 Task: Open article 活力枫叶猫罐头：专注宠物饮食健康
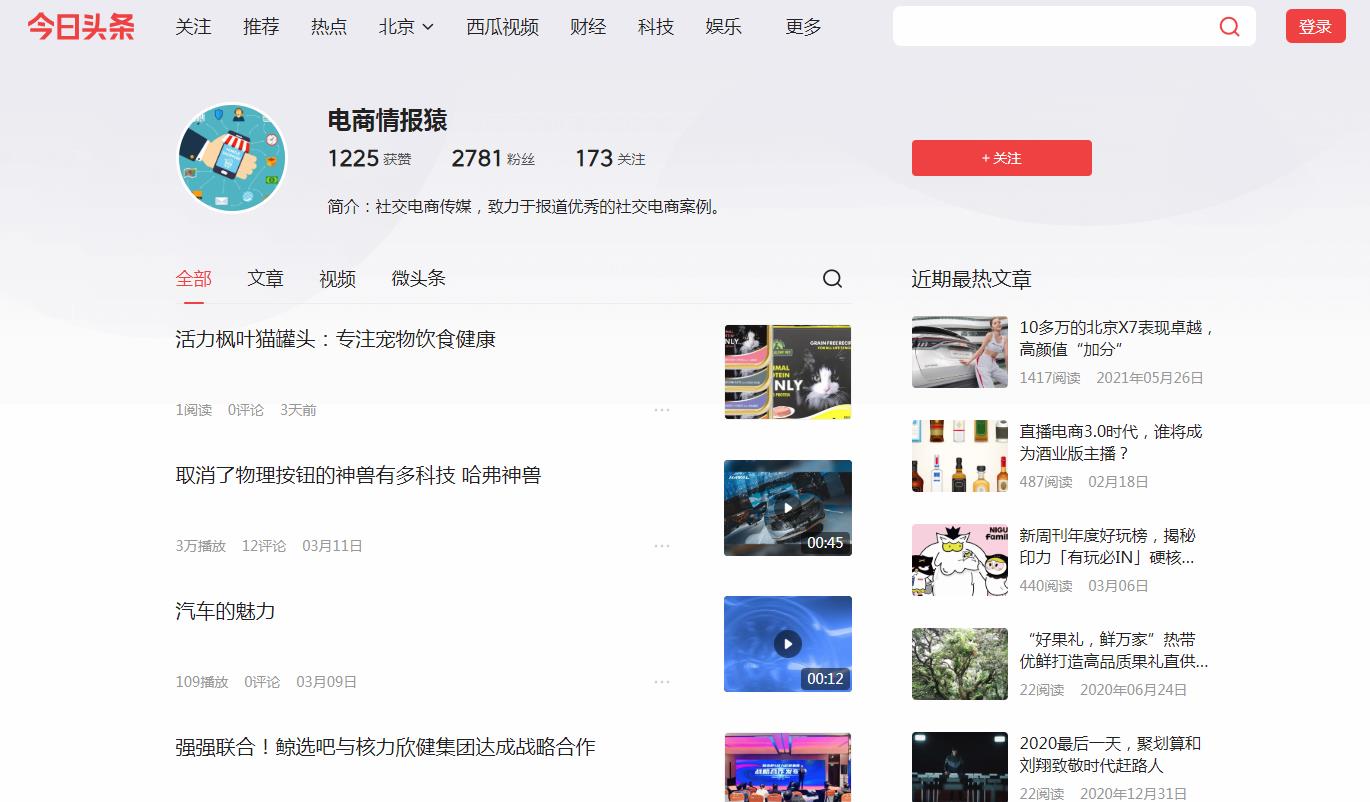pos(336,339)
